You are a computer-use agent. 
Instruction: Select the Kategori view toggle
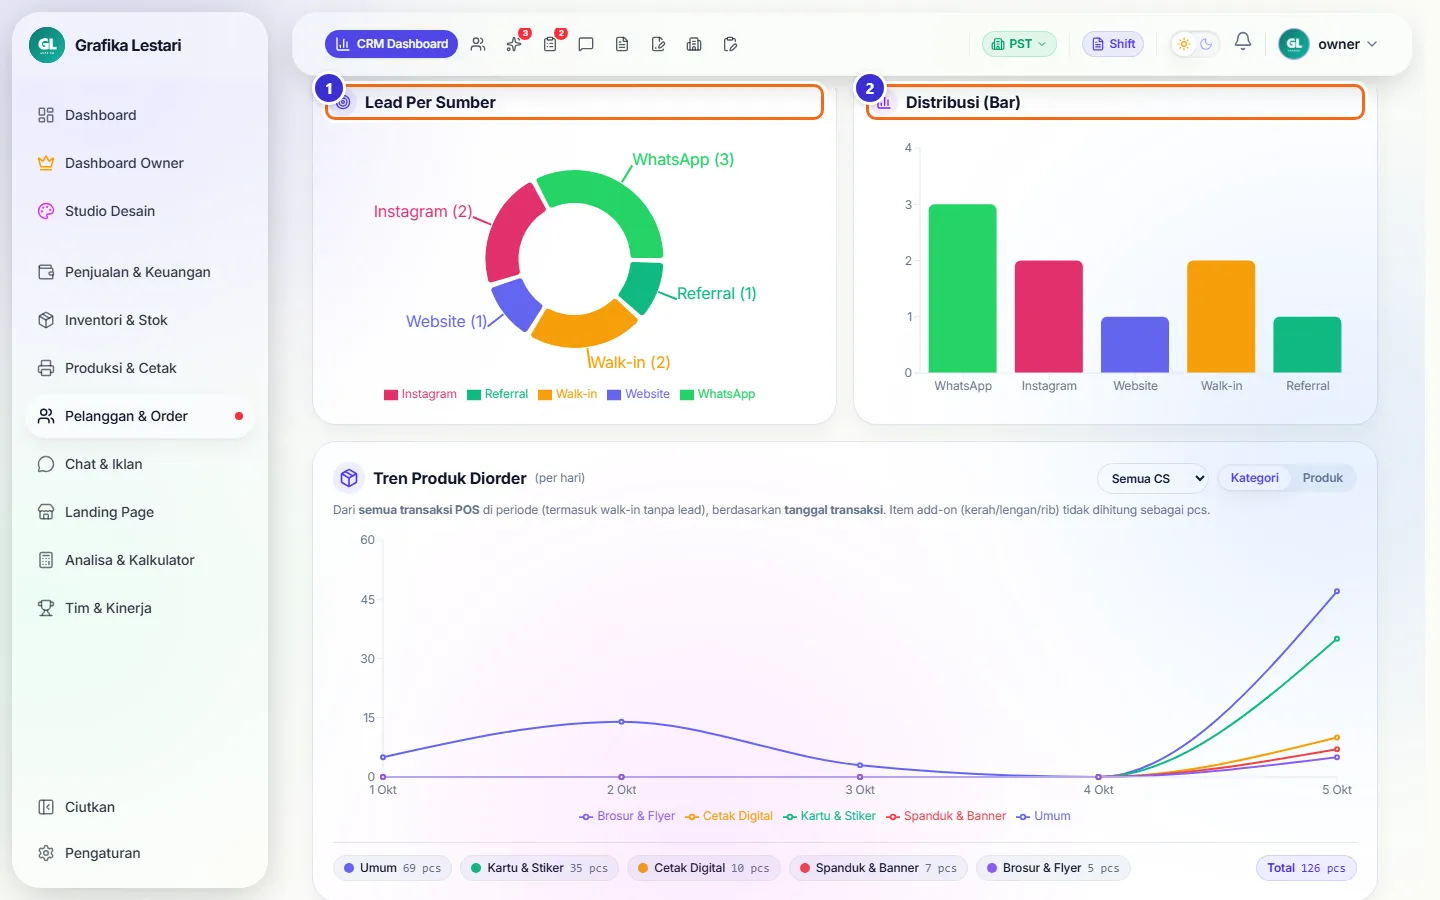coord(1254,478)
